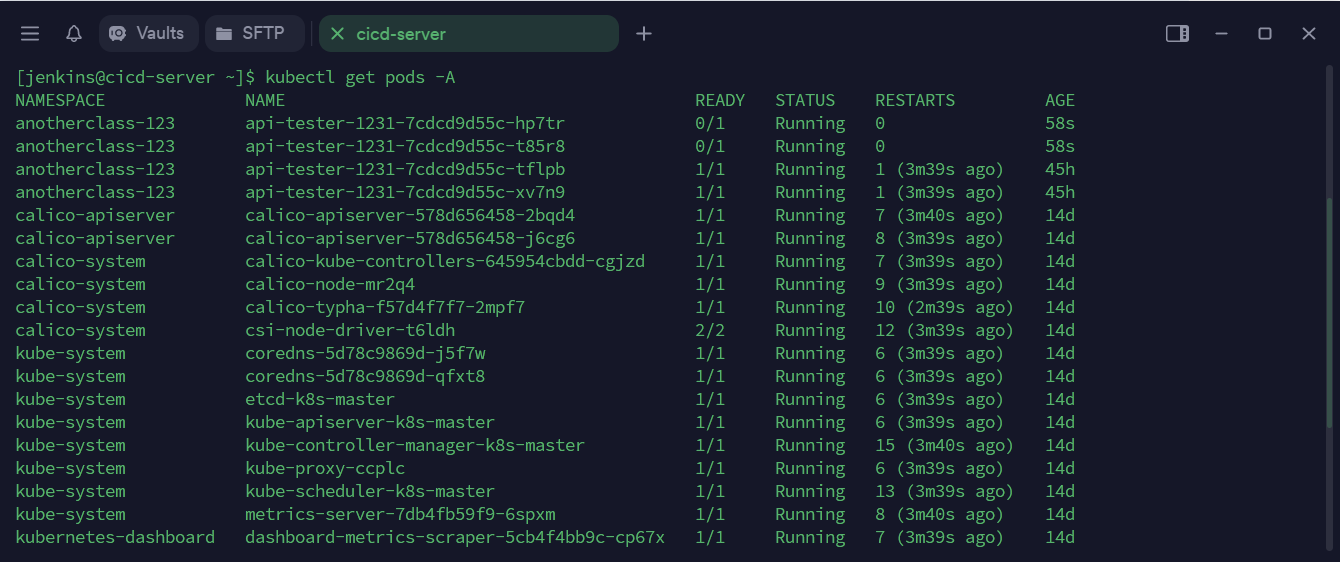Click 0/1 ready value of hp7tr pod
The width and height of the screenshot is (1340, 562).
[710, 123]
